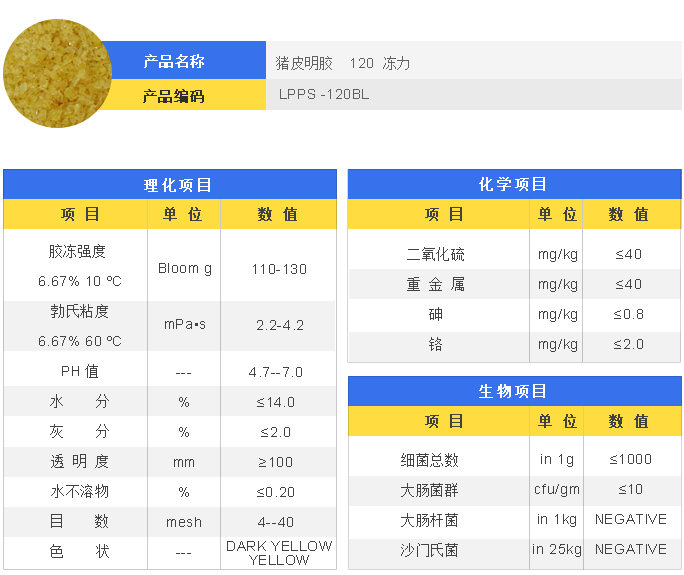This screenshot has height=575, width=684.
Task: Select the 产品名称 blue label
Action: point(173,62)
